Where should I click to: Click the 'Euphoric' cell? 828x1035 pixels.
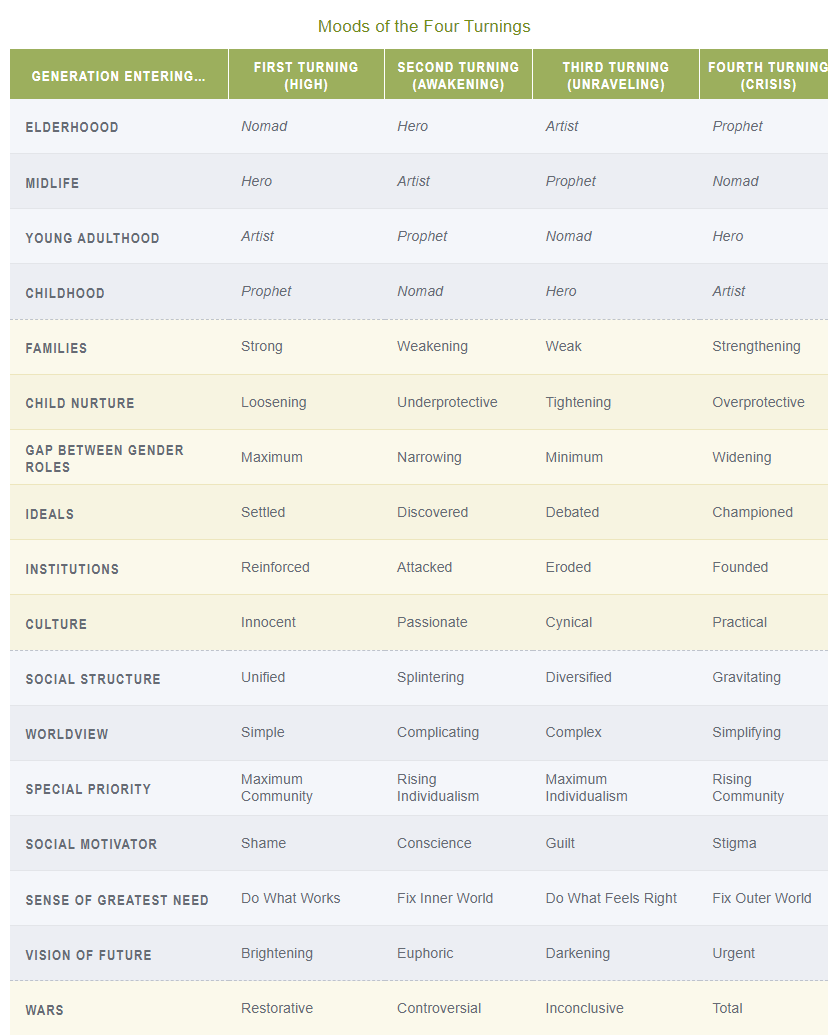(425, 953)
